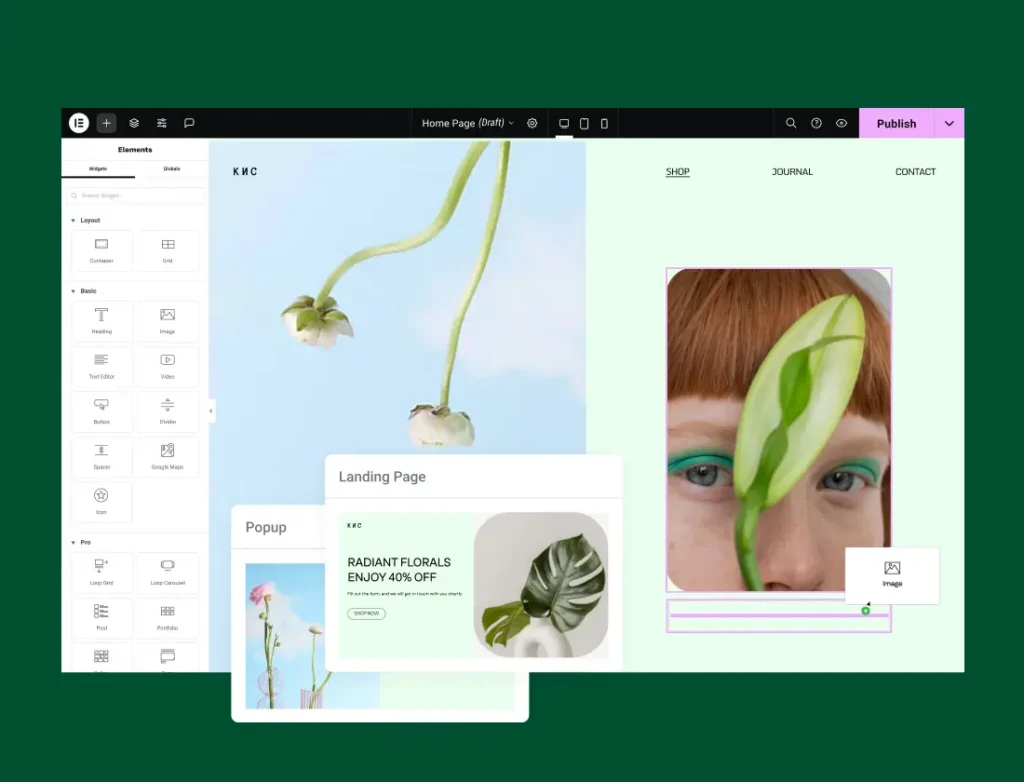
Task: Select the Google Maps widget
Action: point(167,457)
